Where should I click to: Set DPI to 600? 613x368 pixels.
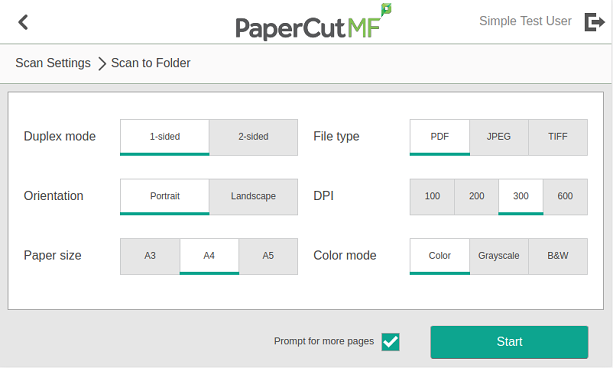point(565,197)
